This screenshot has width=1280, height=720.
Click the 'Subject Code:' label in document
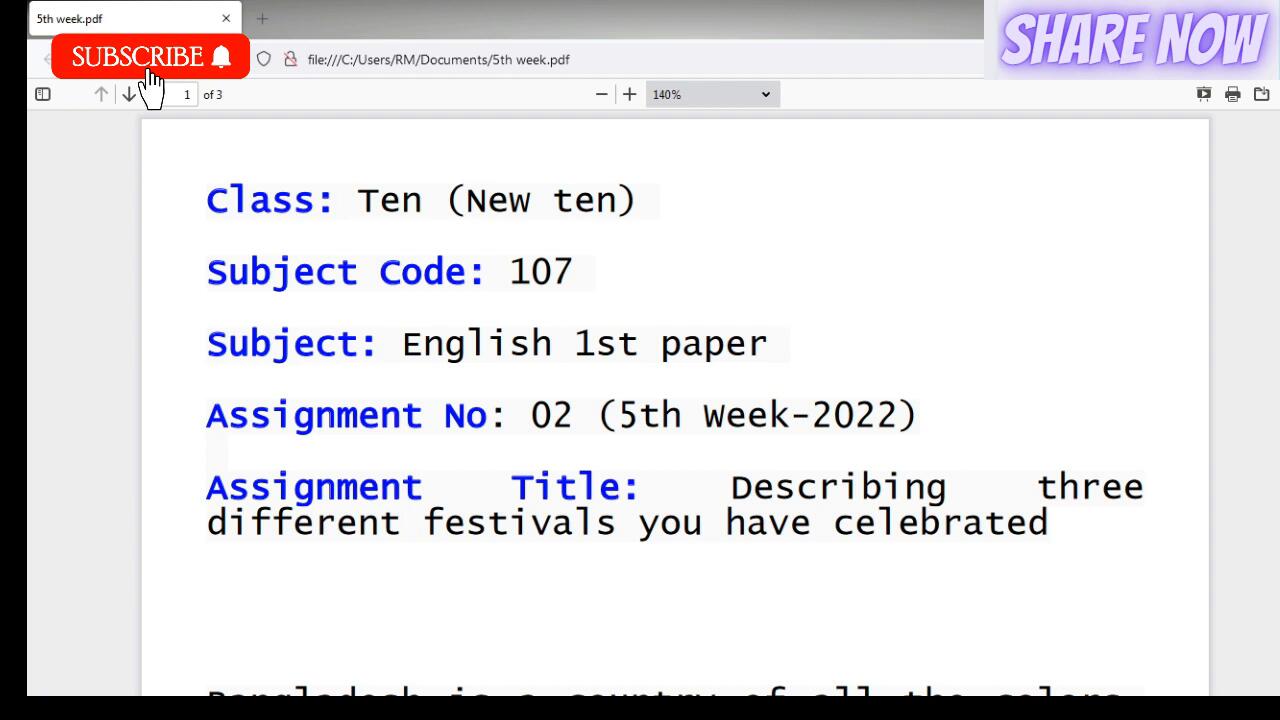coord(346,272)
